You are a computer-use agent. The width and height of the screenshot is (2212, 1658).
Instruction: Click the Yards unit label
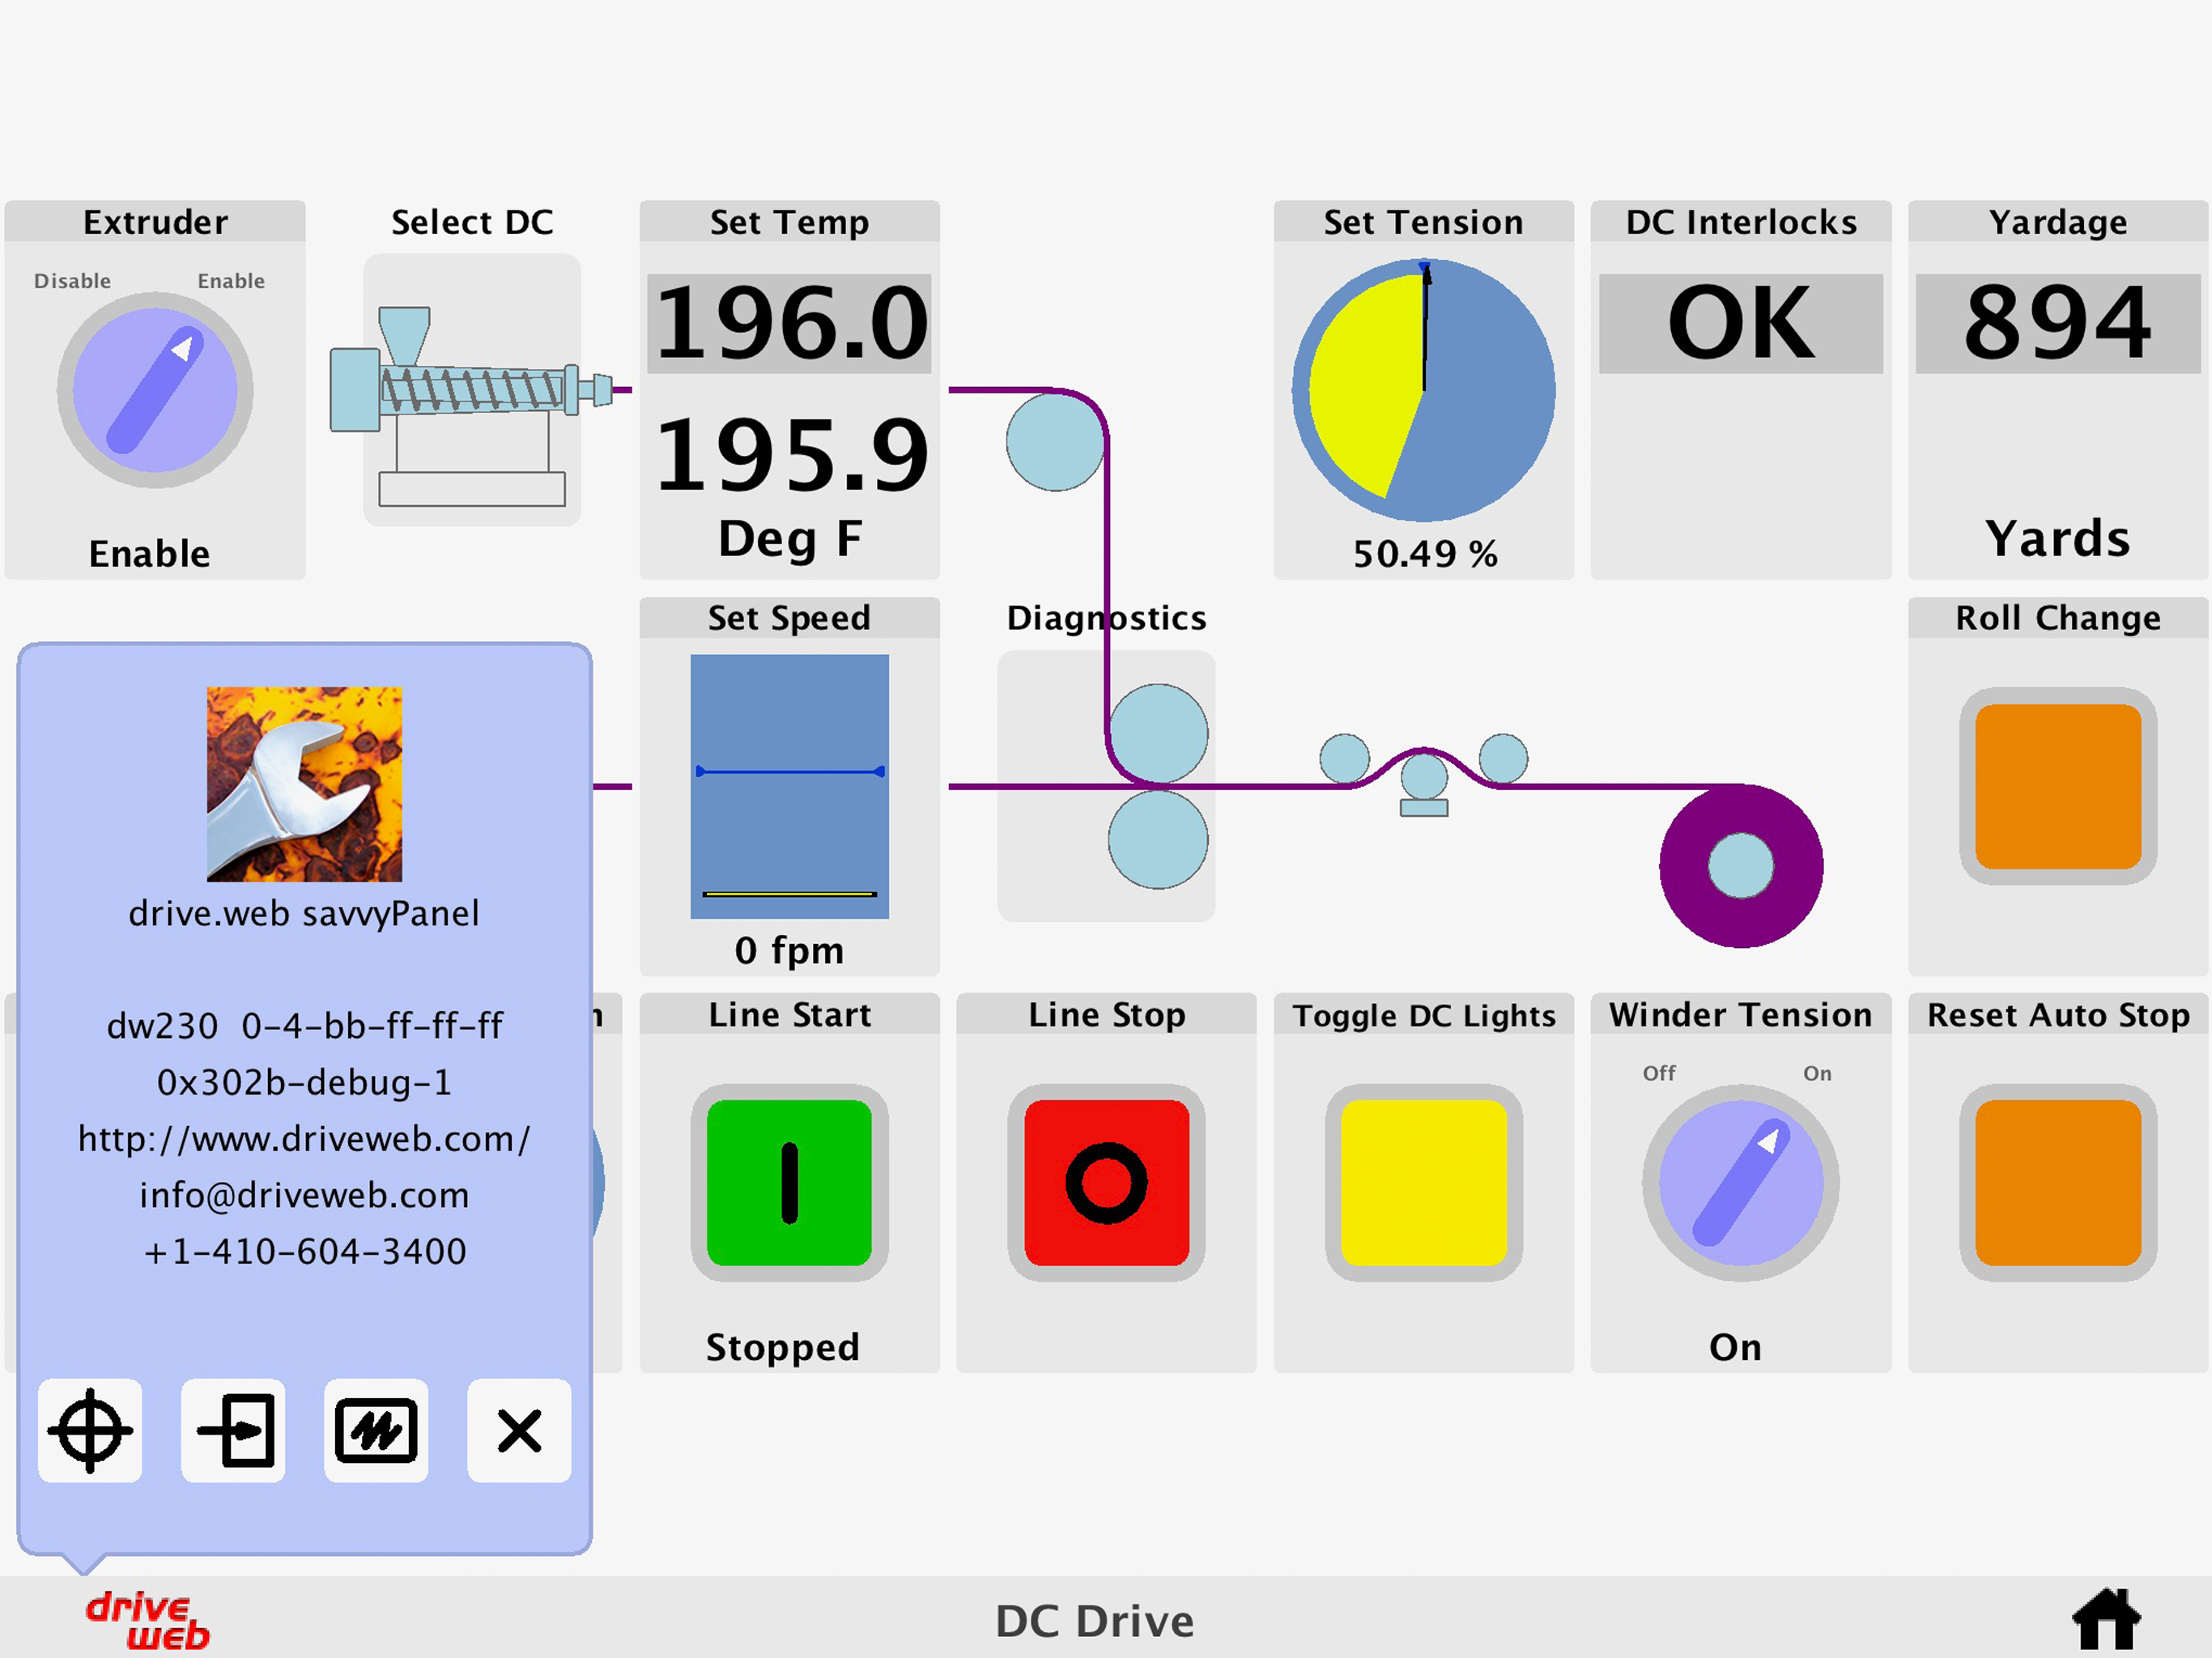[2058, 539]
